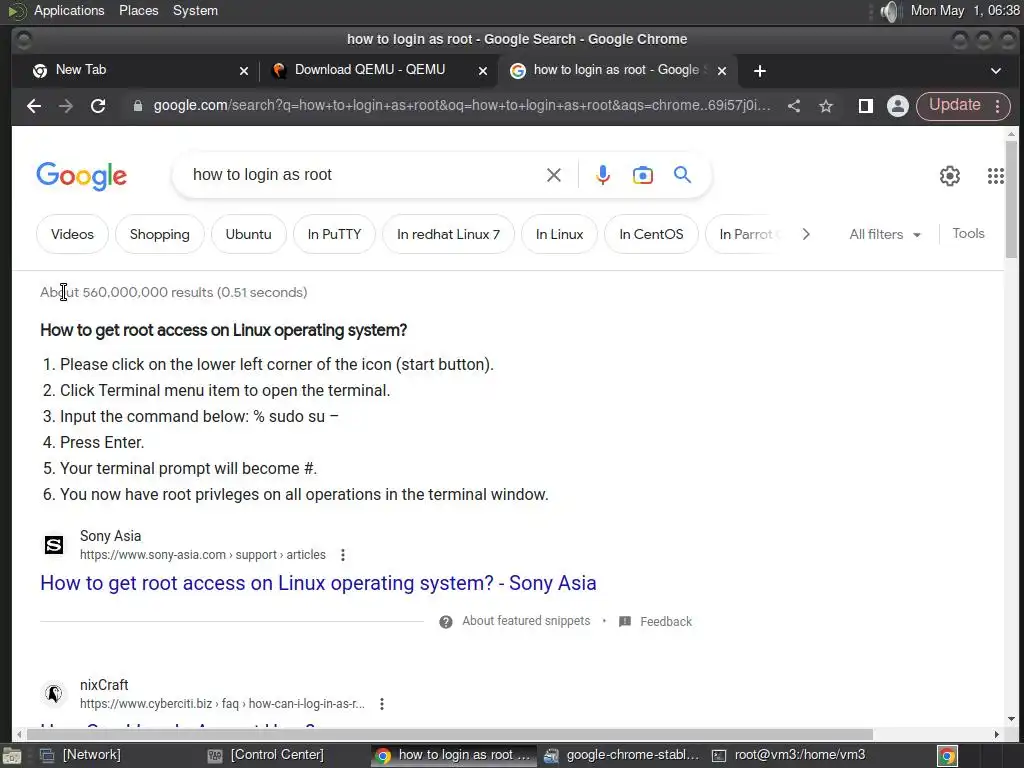Filter results by Shopping
The height and width of the screenshot is (768, 1024).
(159, 234)
